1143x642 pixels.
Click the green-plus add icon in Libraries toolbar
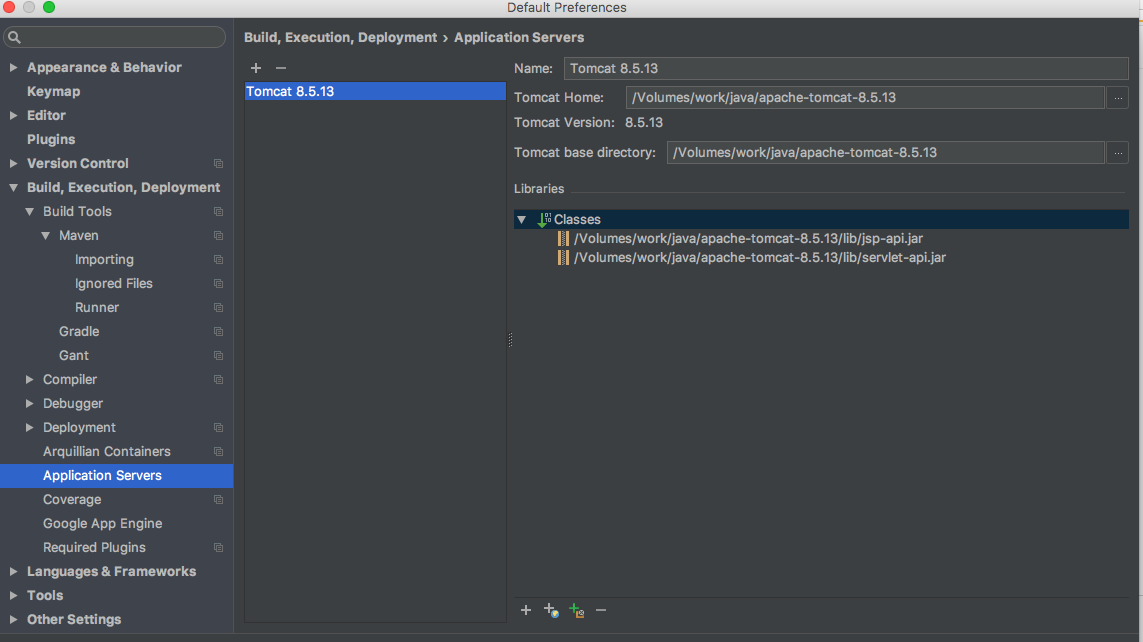tap(577, 611)
